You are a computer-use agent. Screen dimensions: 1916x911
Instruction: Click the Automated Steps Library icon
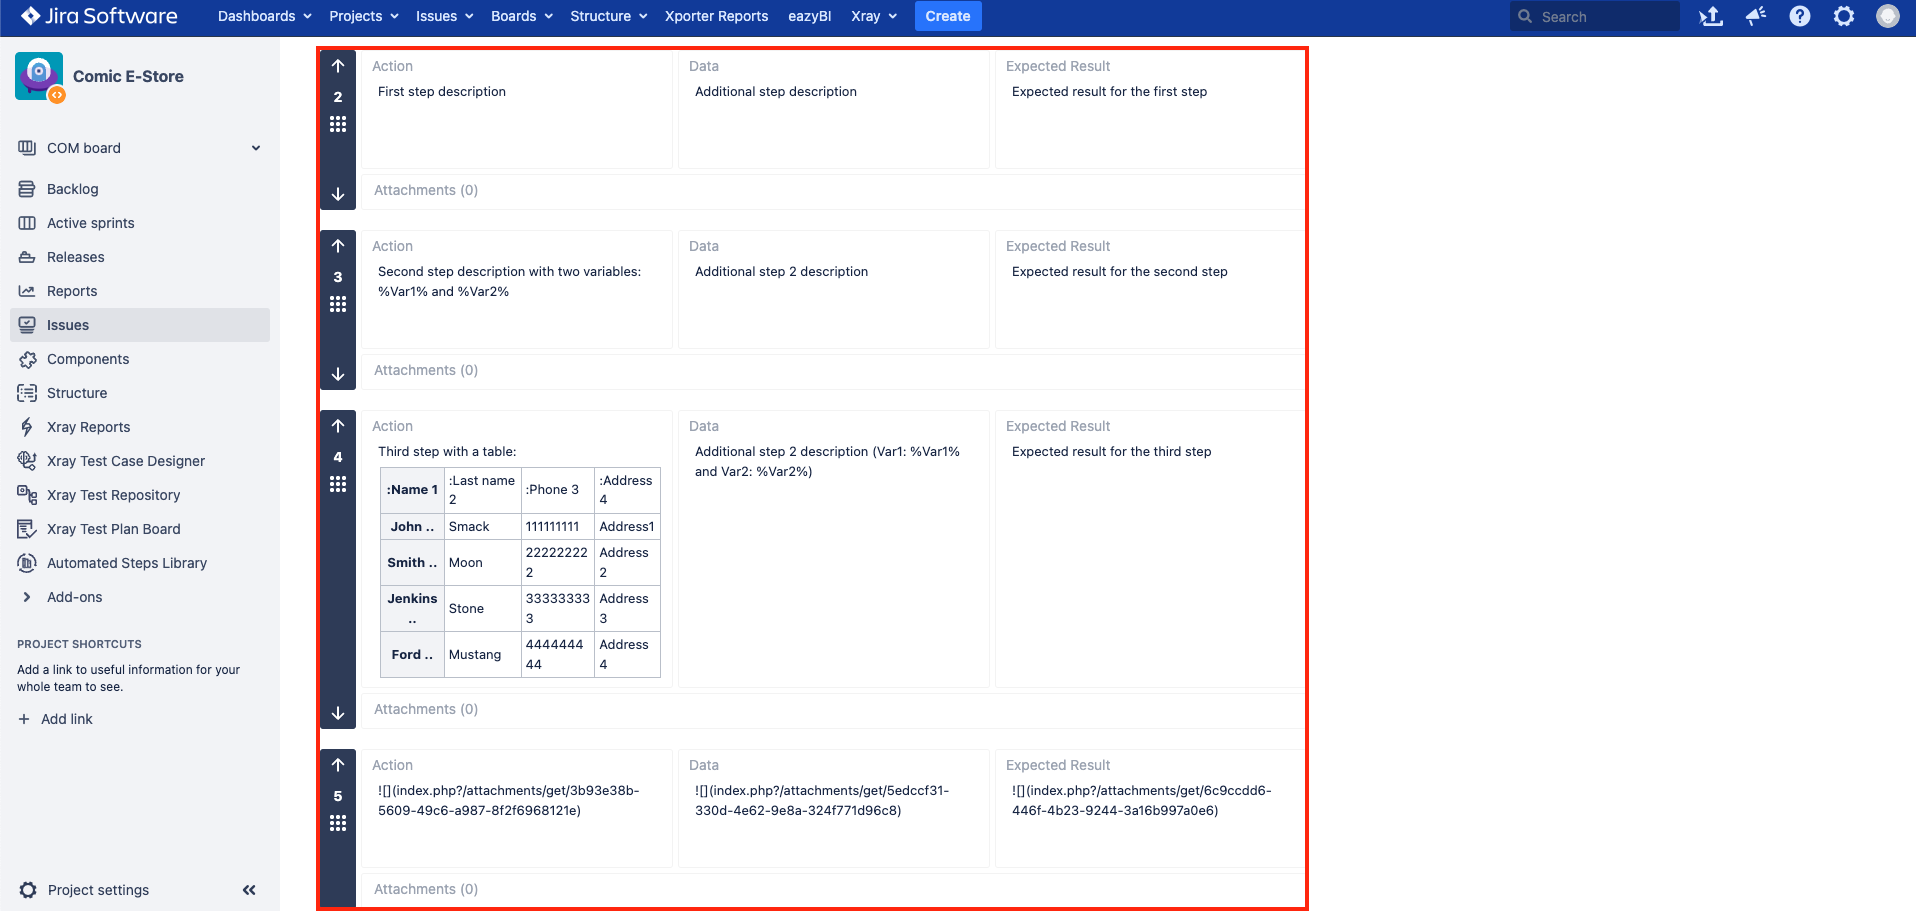pos(27,563)
